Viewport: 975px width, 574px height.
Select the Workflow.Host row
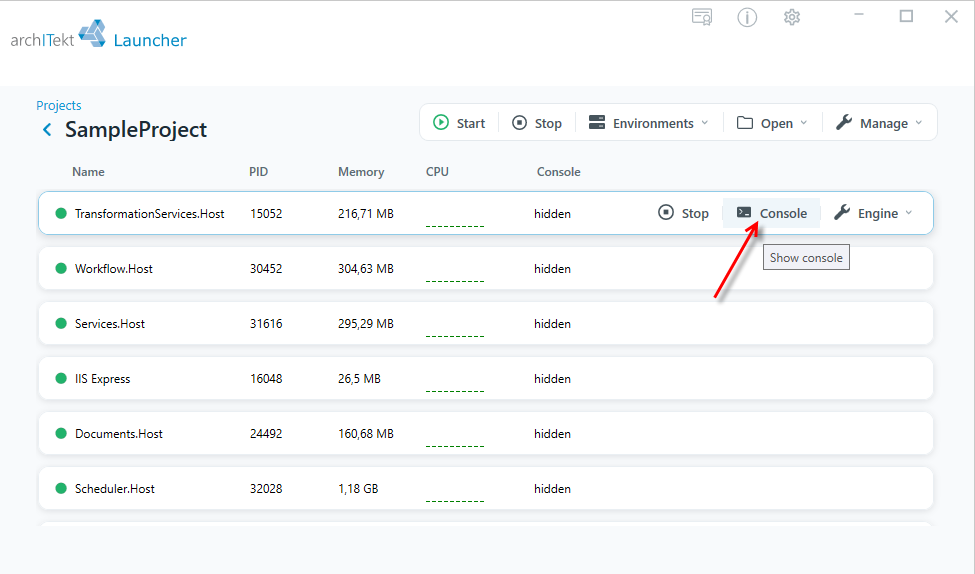tap(486, 269)
